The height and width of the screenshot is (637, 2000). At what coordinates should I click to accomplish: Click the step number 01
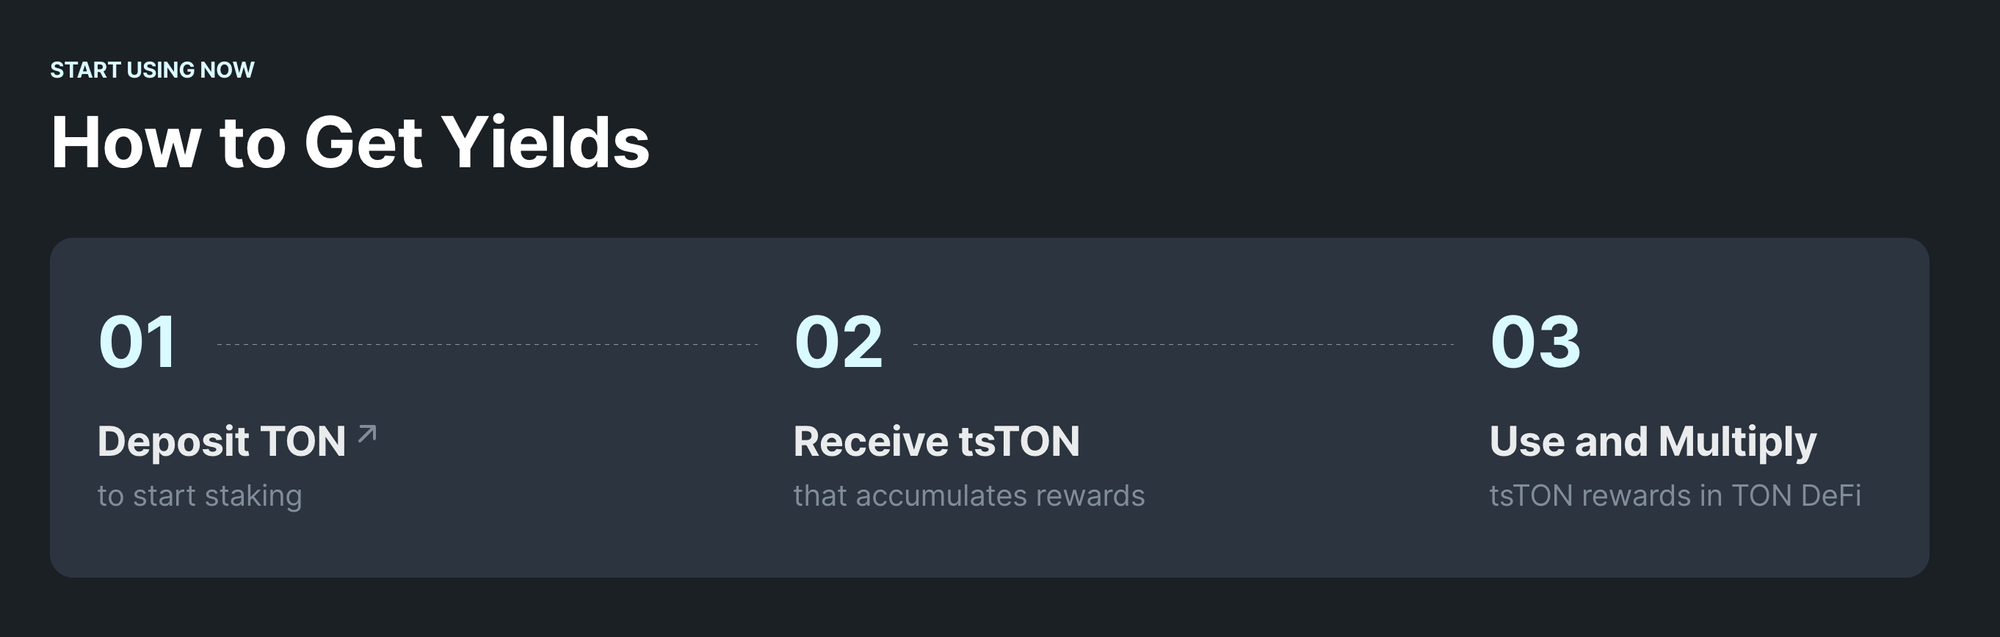(x=138, y=342)
